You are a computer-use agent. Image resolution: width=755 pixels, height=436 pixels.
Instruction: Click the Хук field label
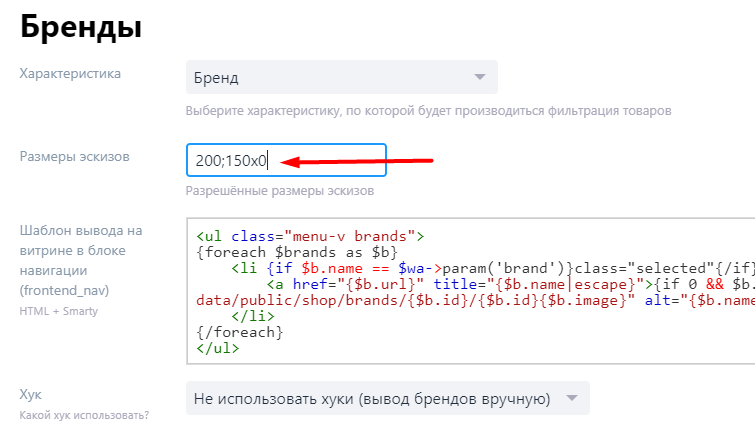coord(32,395)
